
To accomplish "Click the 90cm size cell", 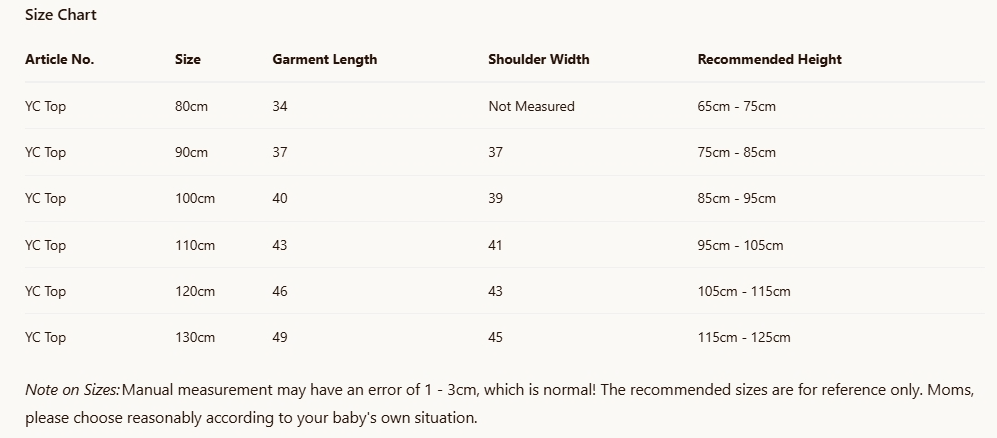I will point(191,152).
